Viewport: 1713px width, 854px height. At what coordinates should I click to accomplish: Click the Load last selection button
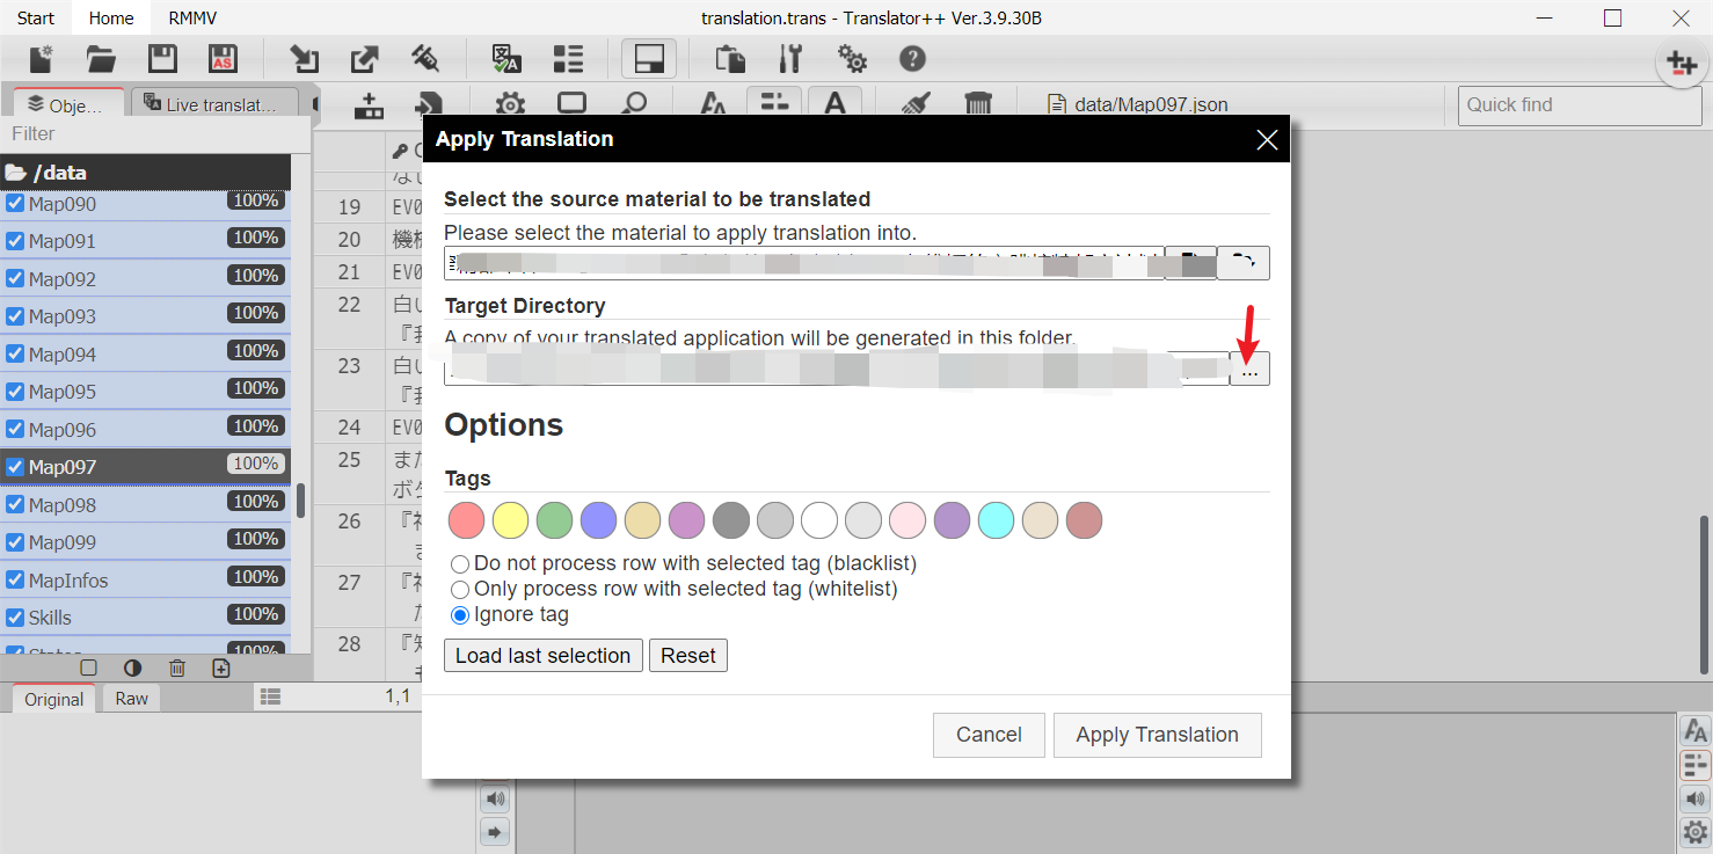click(543, 656)
